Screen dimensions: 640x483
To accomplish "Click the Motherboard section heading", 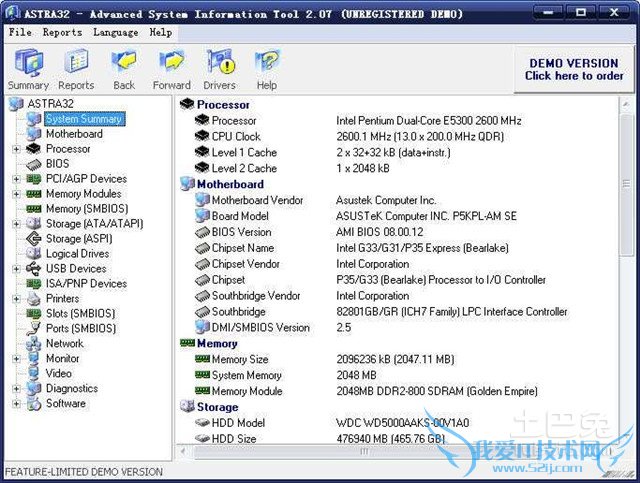I will [230, 184].
